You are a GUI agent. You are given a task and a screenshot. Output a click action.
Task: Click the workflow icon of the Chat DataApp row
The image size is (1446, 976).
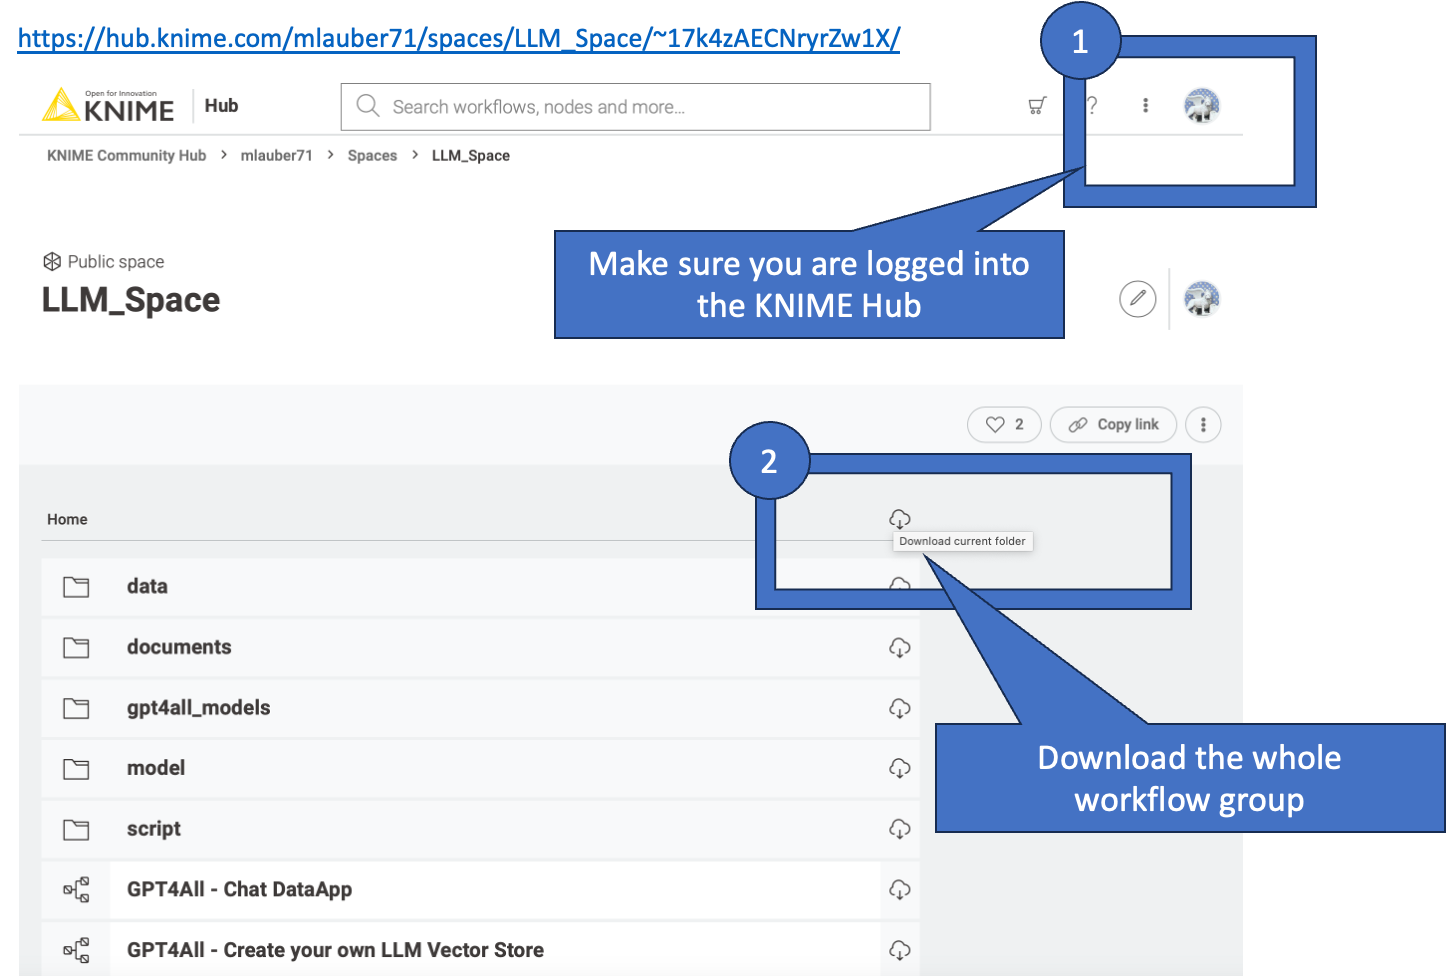76,889
